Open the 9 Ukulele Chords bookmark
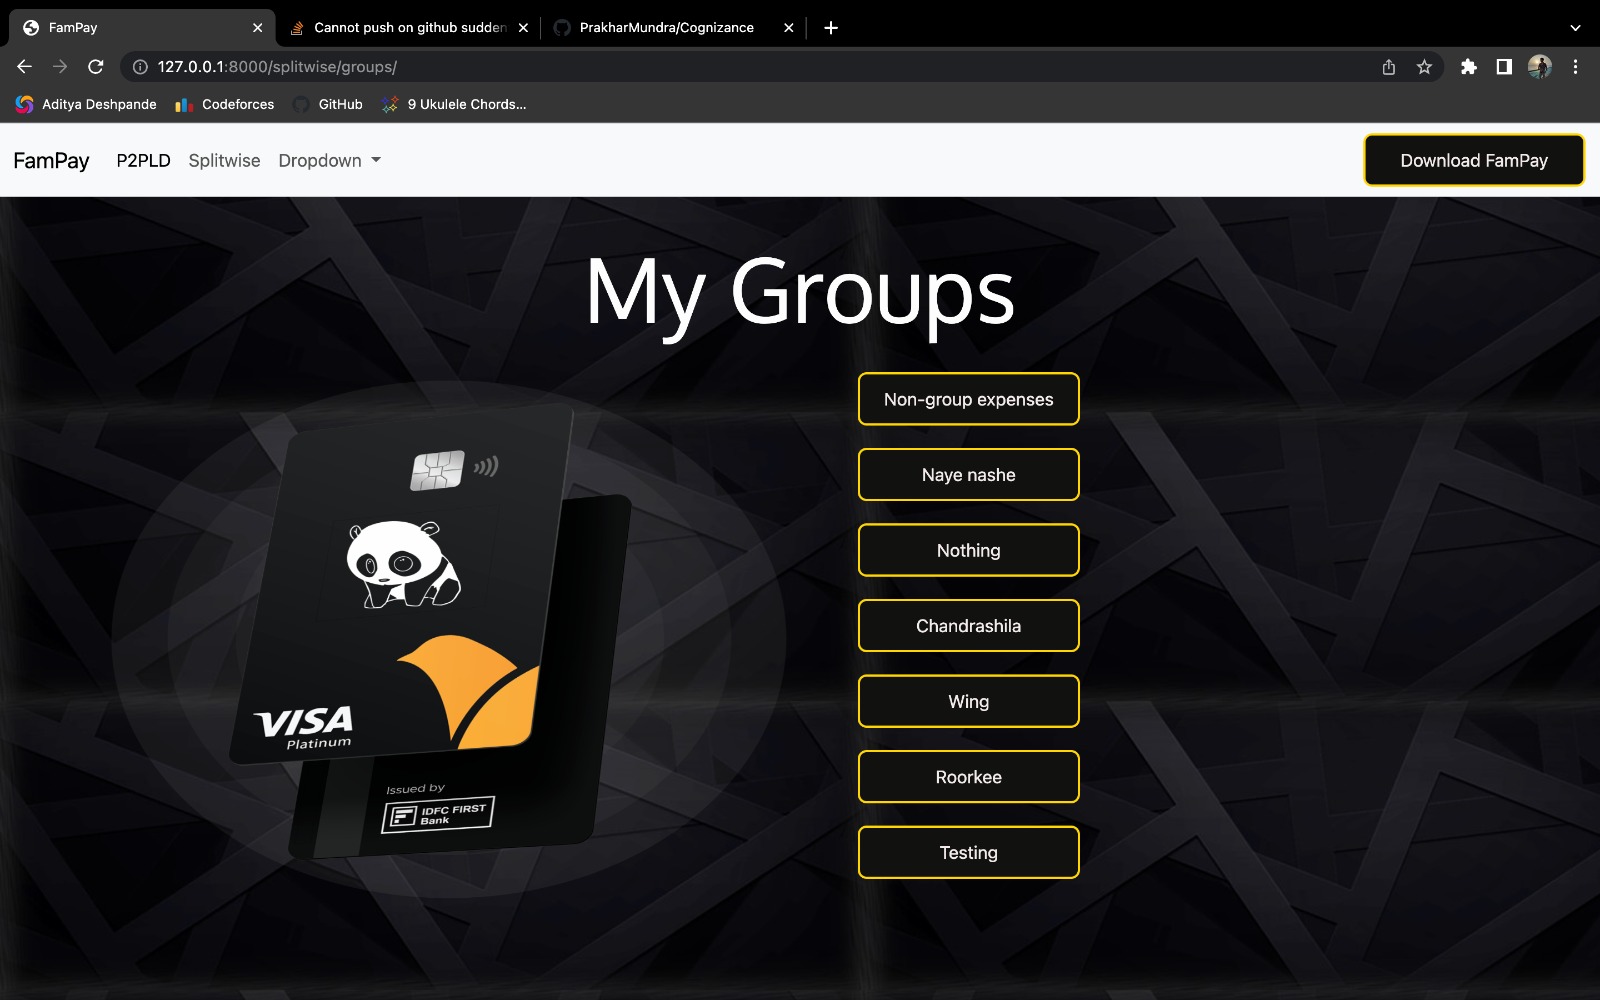 (x=454, y=104)
